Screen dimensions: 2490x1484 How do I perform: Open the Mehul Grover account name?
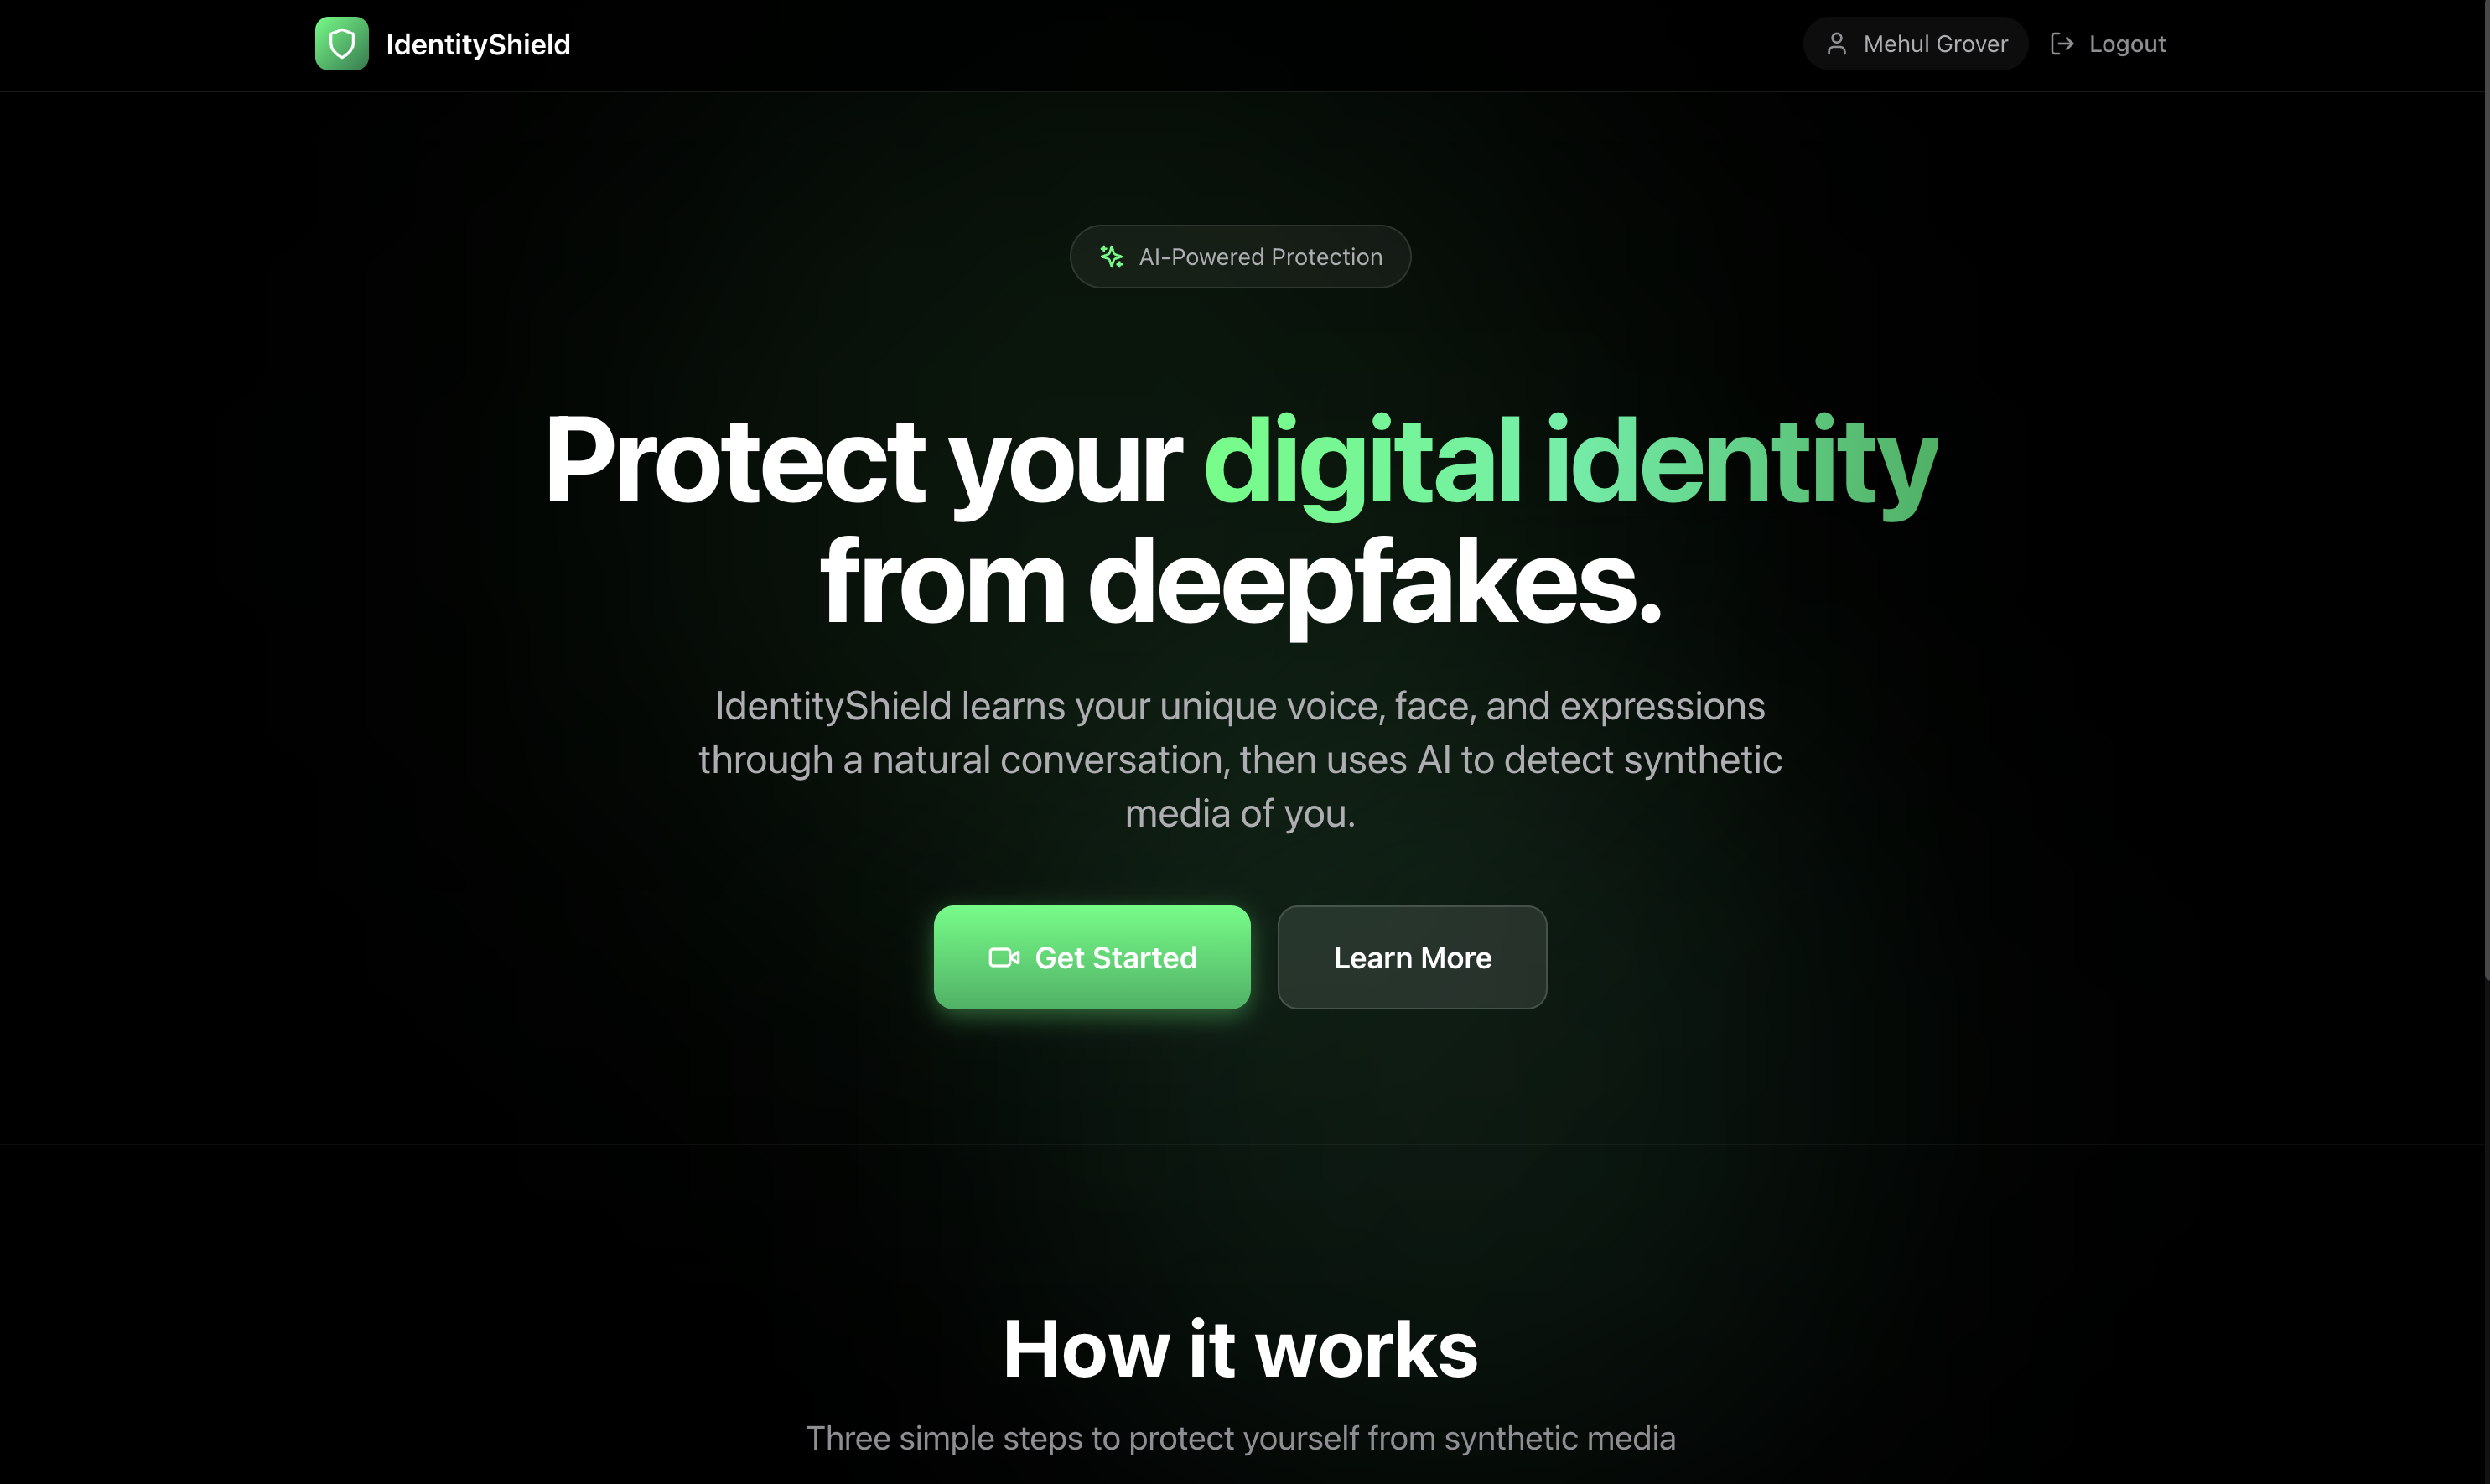click(1935, 44)
